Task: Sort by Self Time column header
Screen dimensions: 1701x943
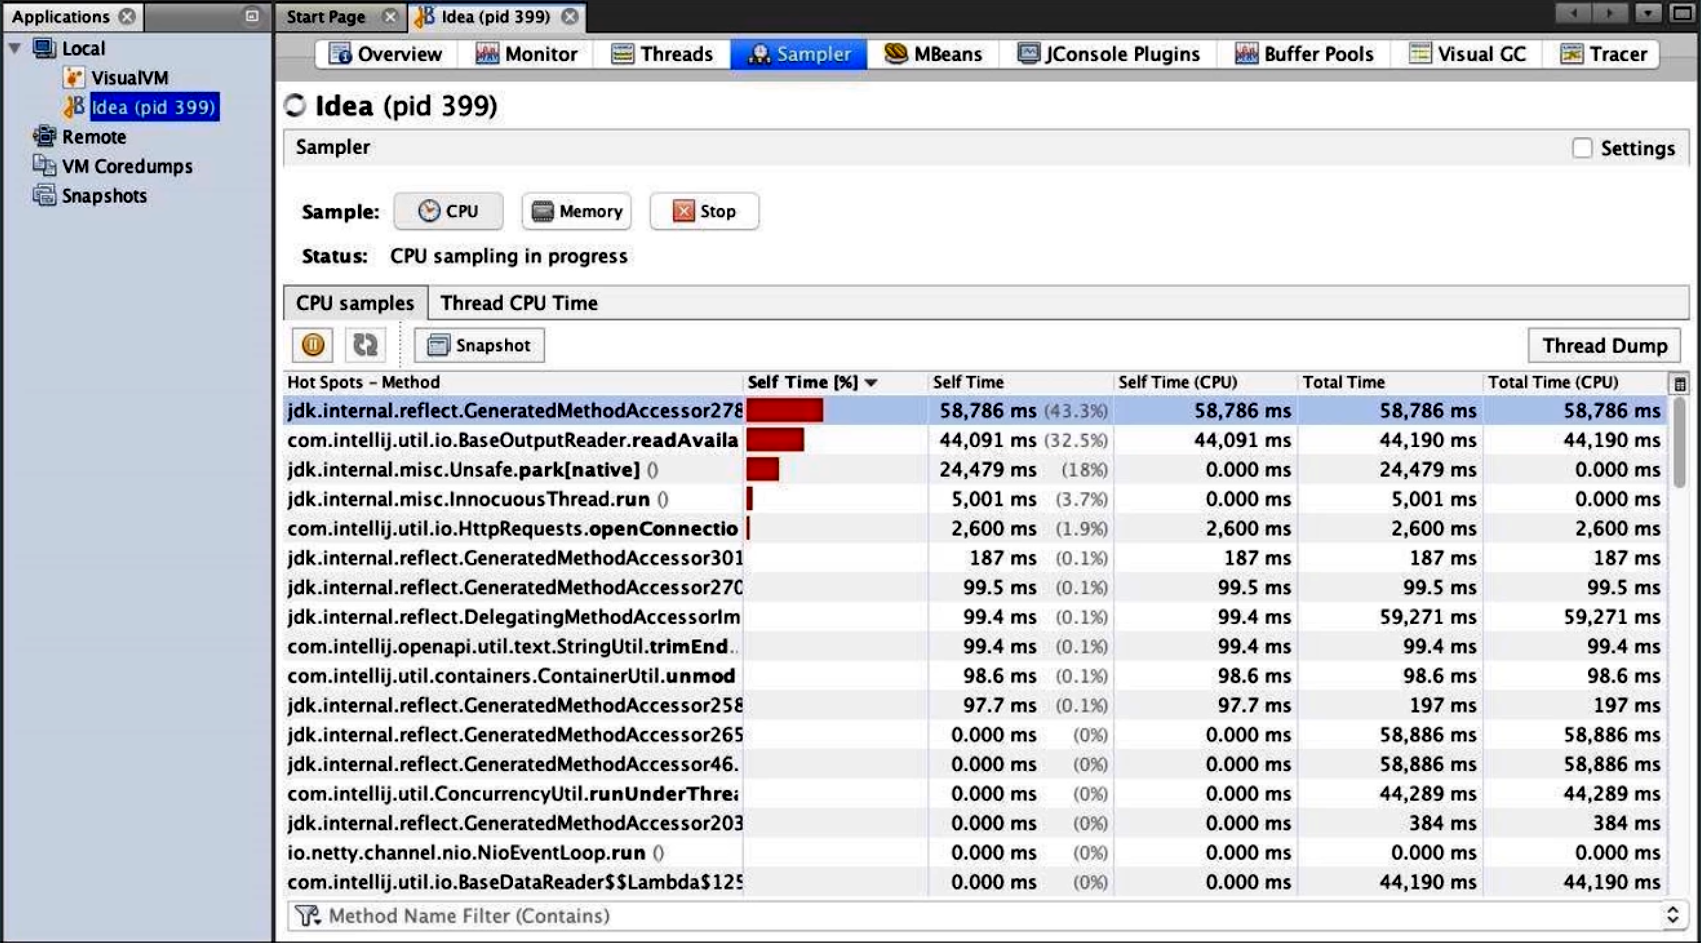Action: [1020, 382]
